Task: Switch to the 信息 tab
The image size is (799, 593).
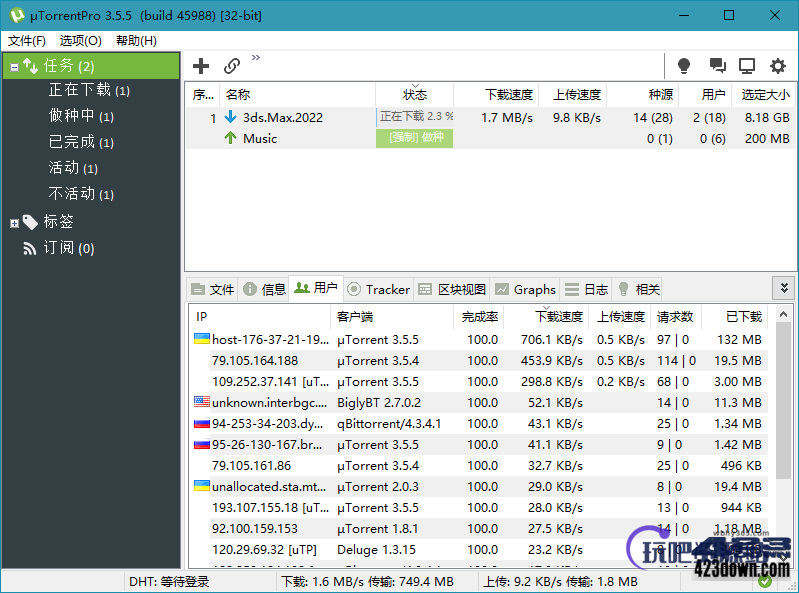Action: [x=264, y=289]
